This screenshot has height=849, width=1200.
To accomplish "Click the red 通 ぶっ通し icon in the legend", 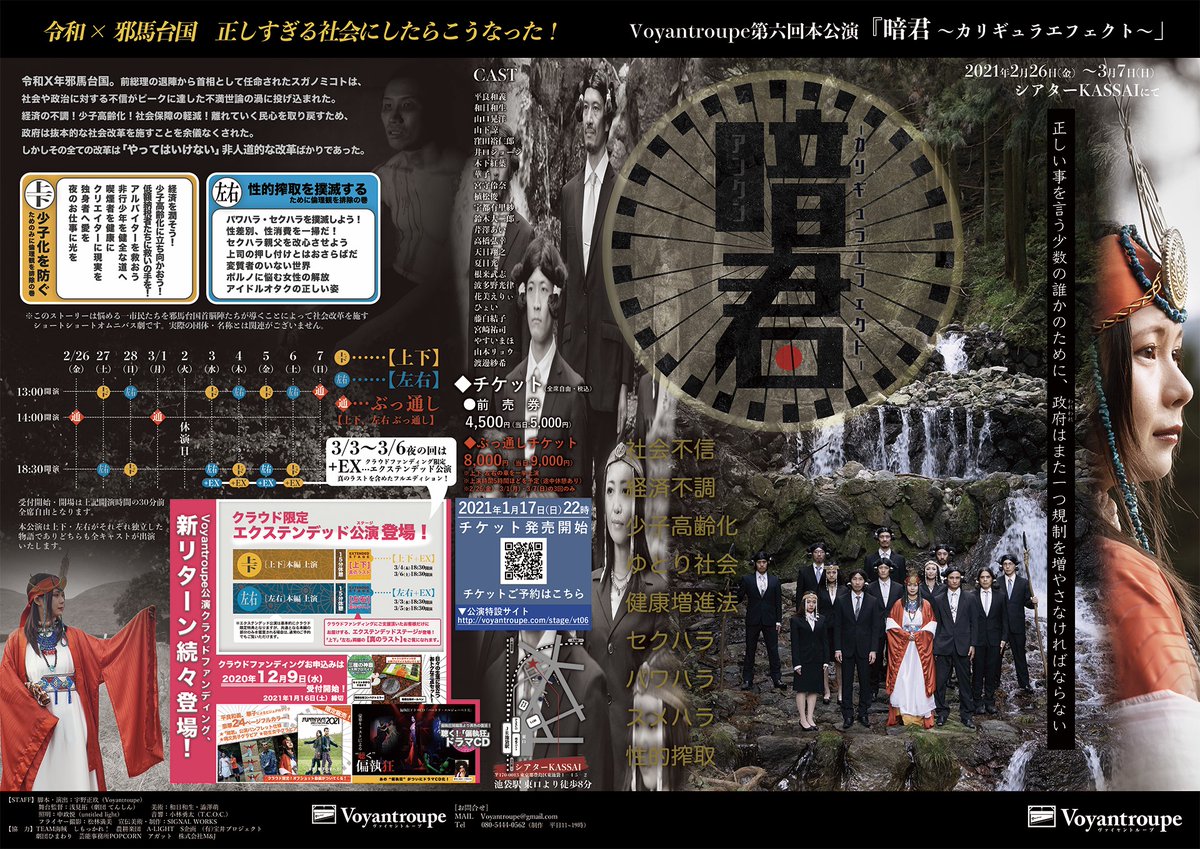I will click(341, 404).
